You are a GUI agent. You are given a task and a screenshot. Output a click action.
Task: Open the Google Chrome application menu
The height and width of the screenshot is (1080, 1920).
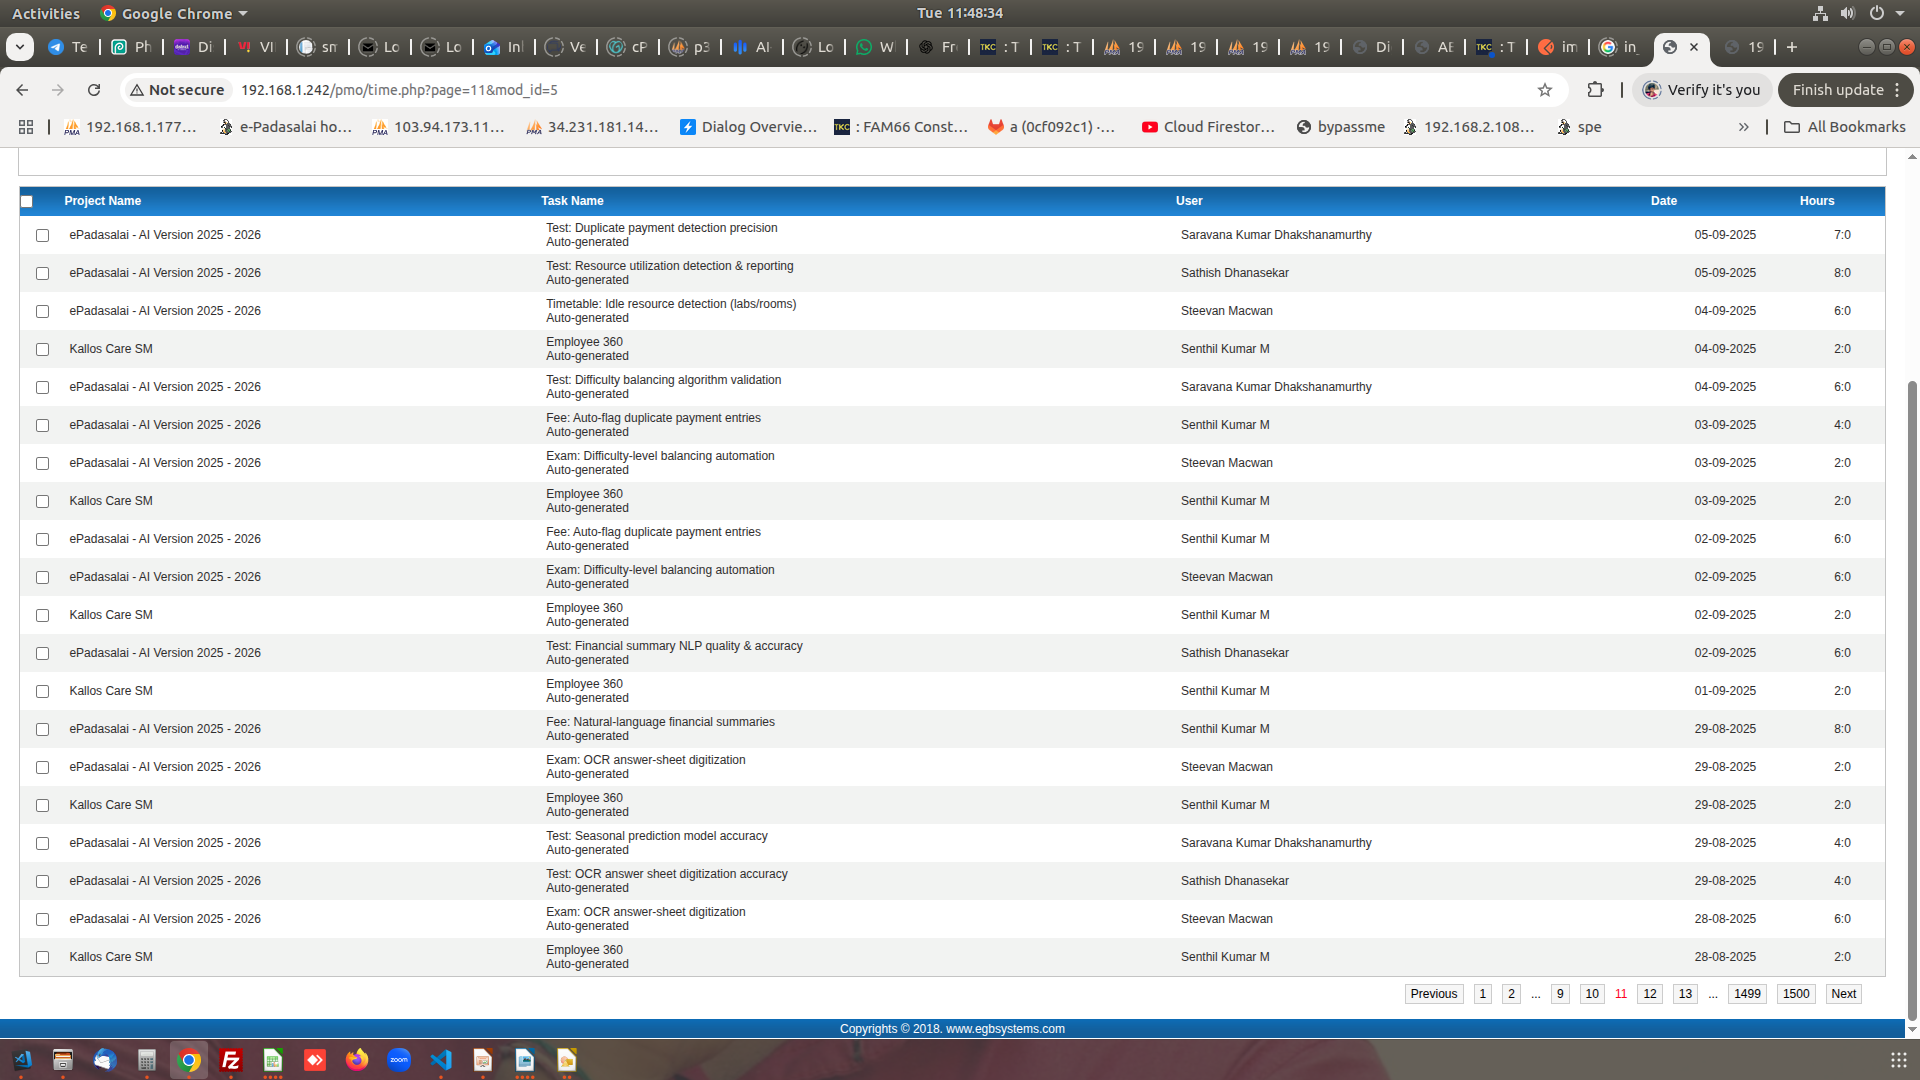(x=176, y=13)
